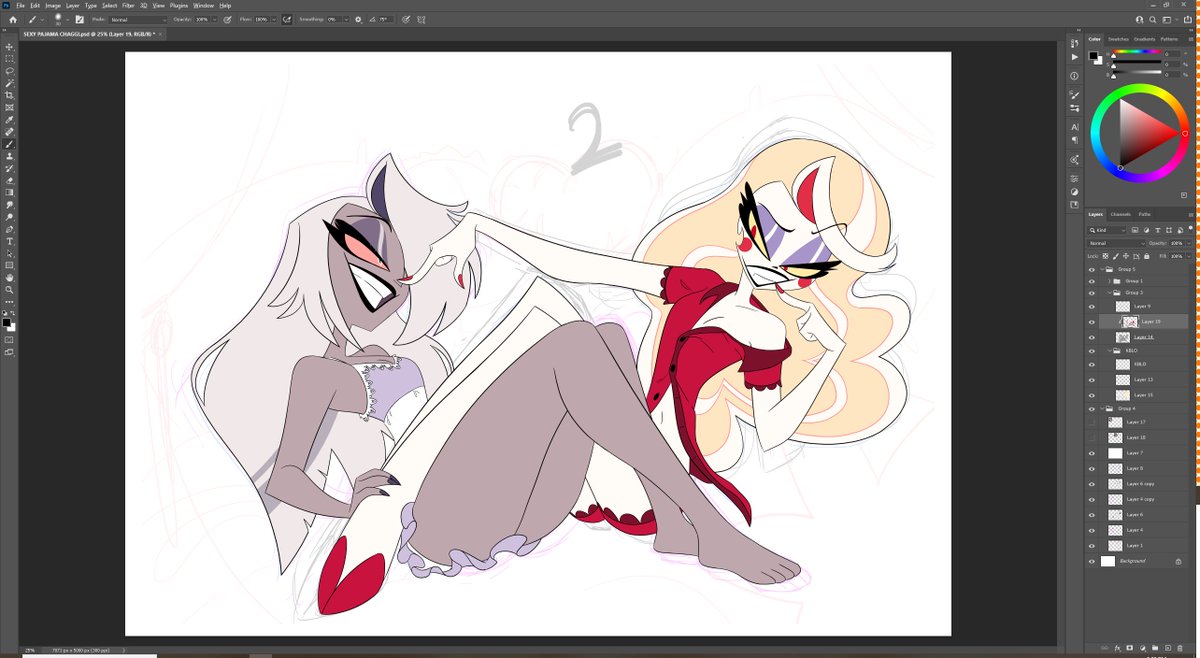Hide Layer 7 via eye icon
Image resolution: width=1200 pixels, height=658 pixels.
(x=1092, y=453)
